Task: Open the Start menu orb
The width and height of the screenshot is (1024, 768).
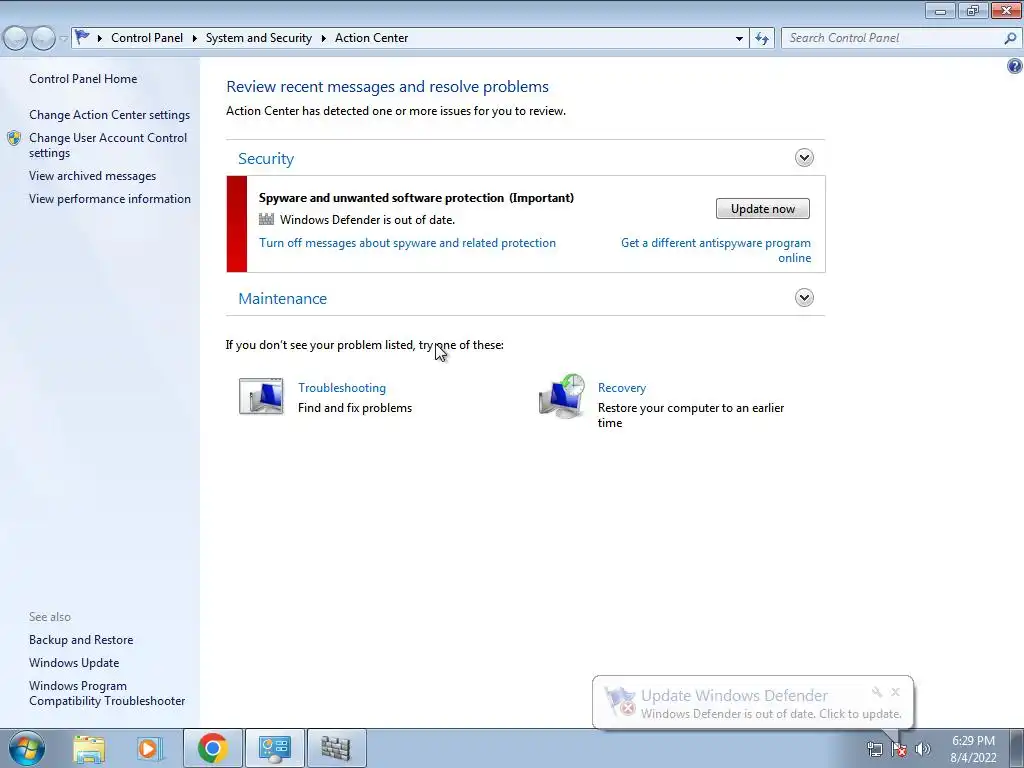Action: point(26,748)
